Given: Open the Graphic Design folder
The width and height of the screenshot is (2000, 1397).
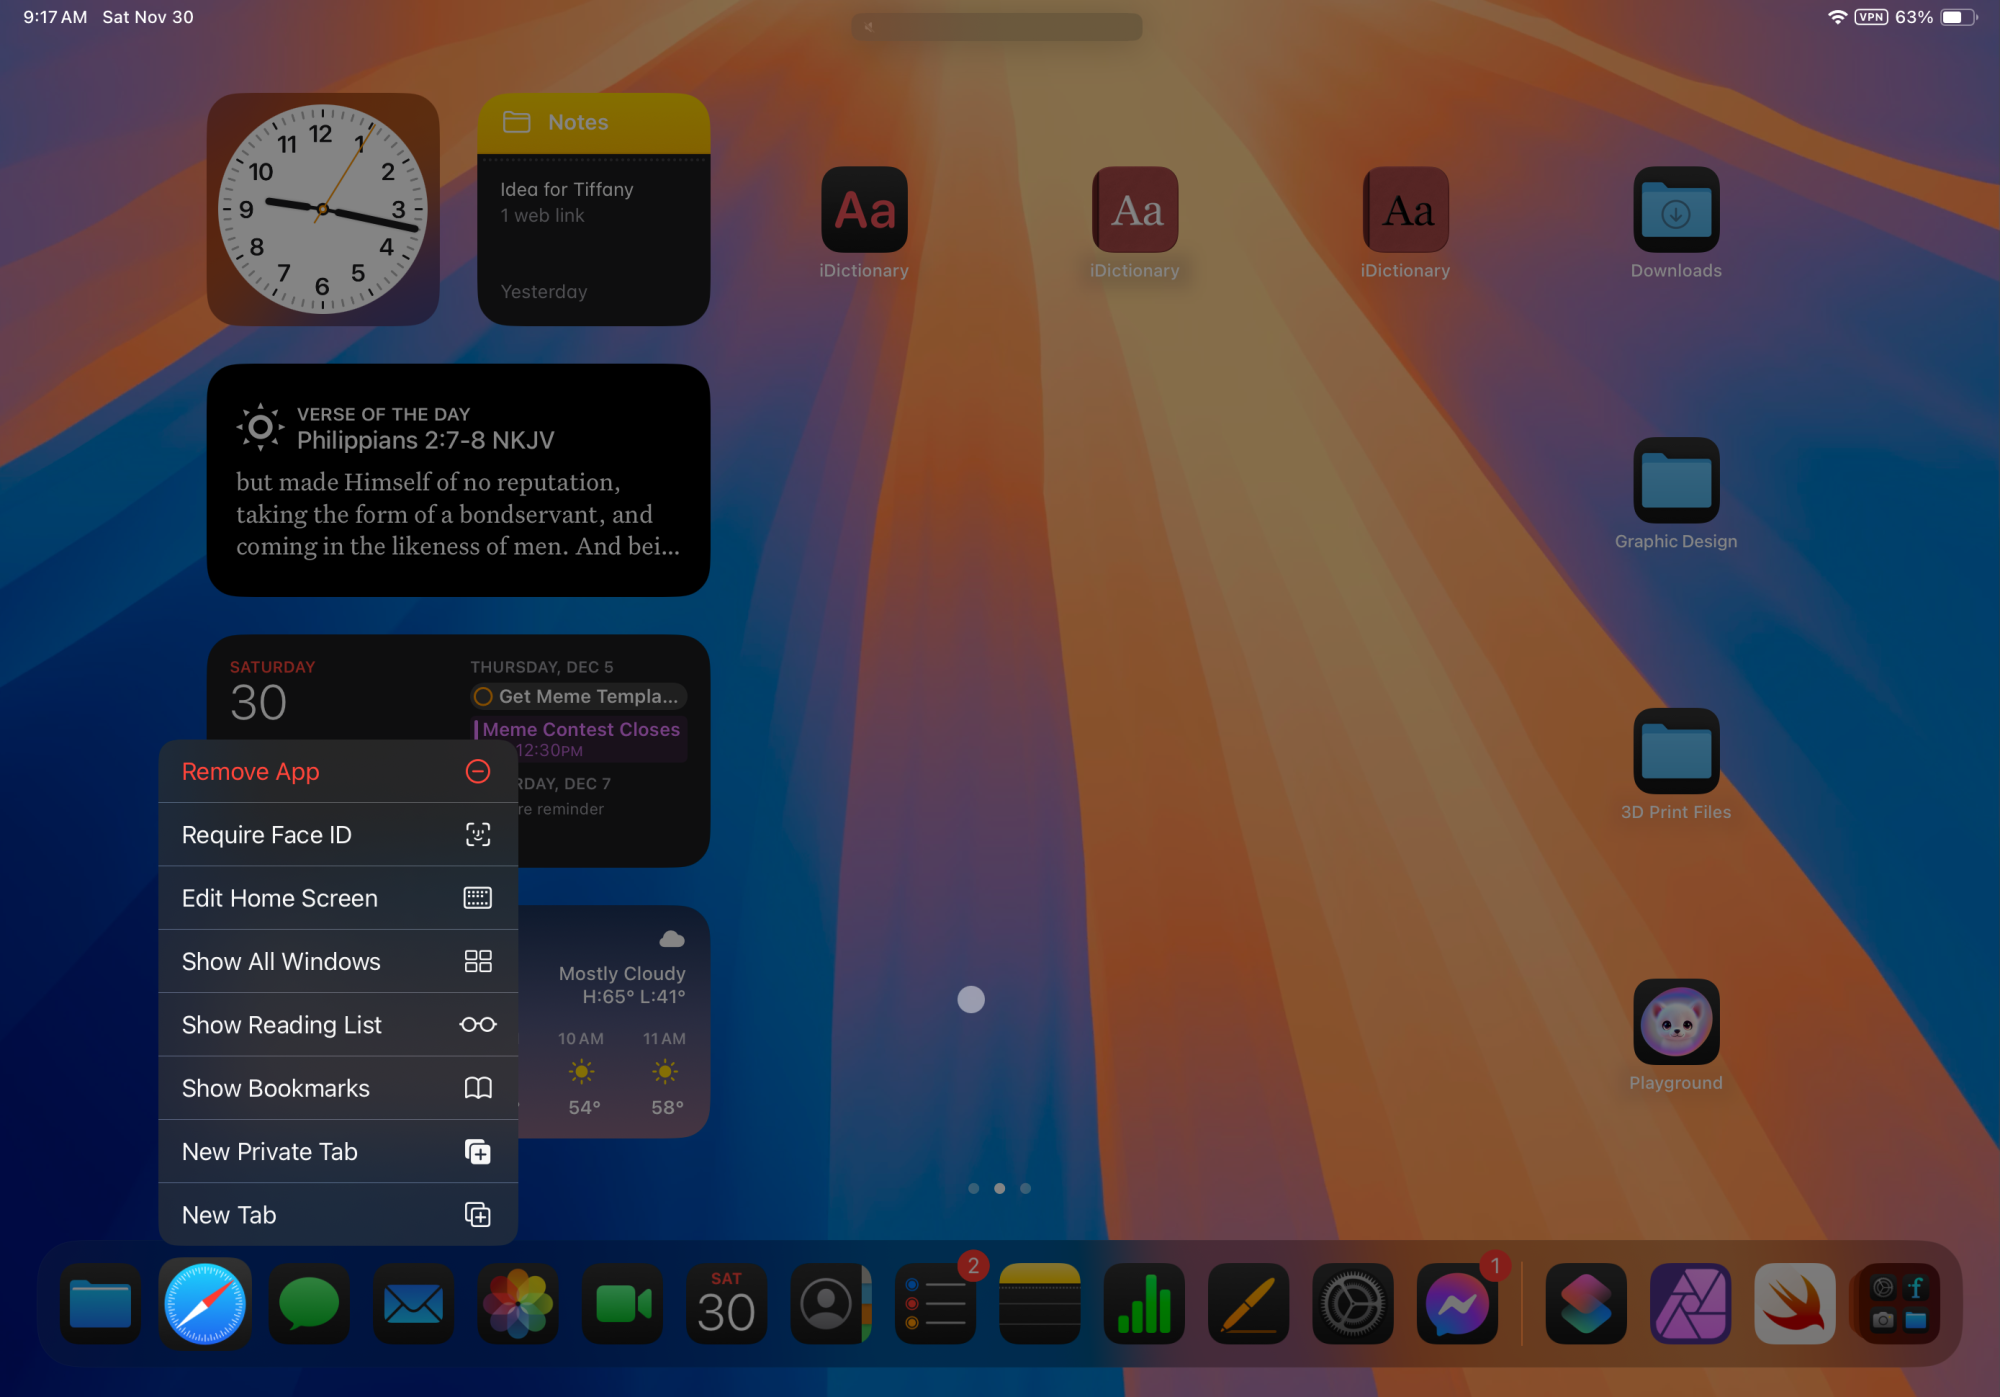Looking at the screenshot, I should tap(1676, 481).
